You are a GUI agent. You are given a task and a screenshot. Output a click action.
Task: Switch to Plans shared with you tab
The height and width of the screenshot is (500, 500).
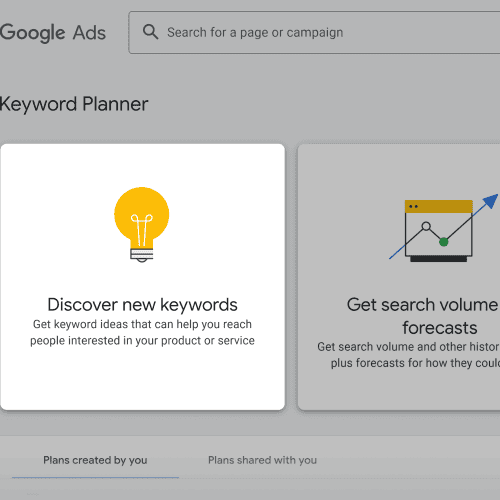(x=262, y=460)
